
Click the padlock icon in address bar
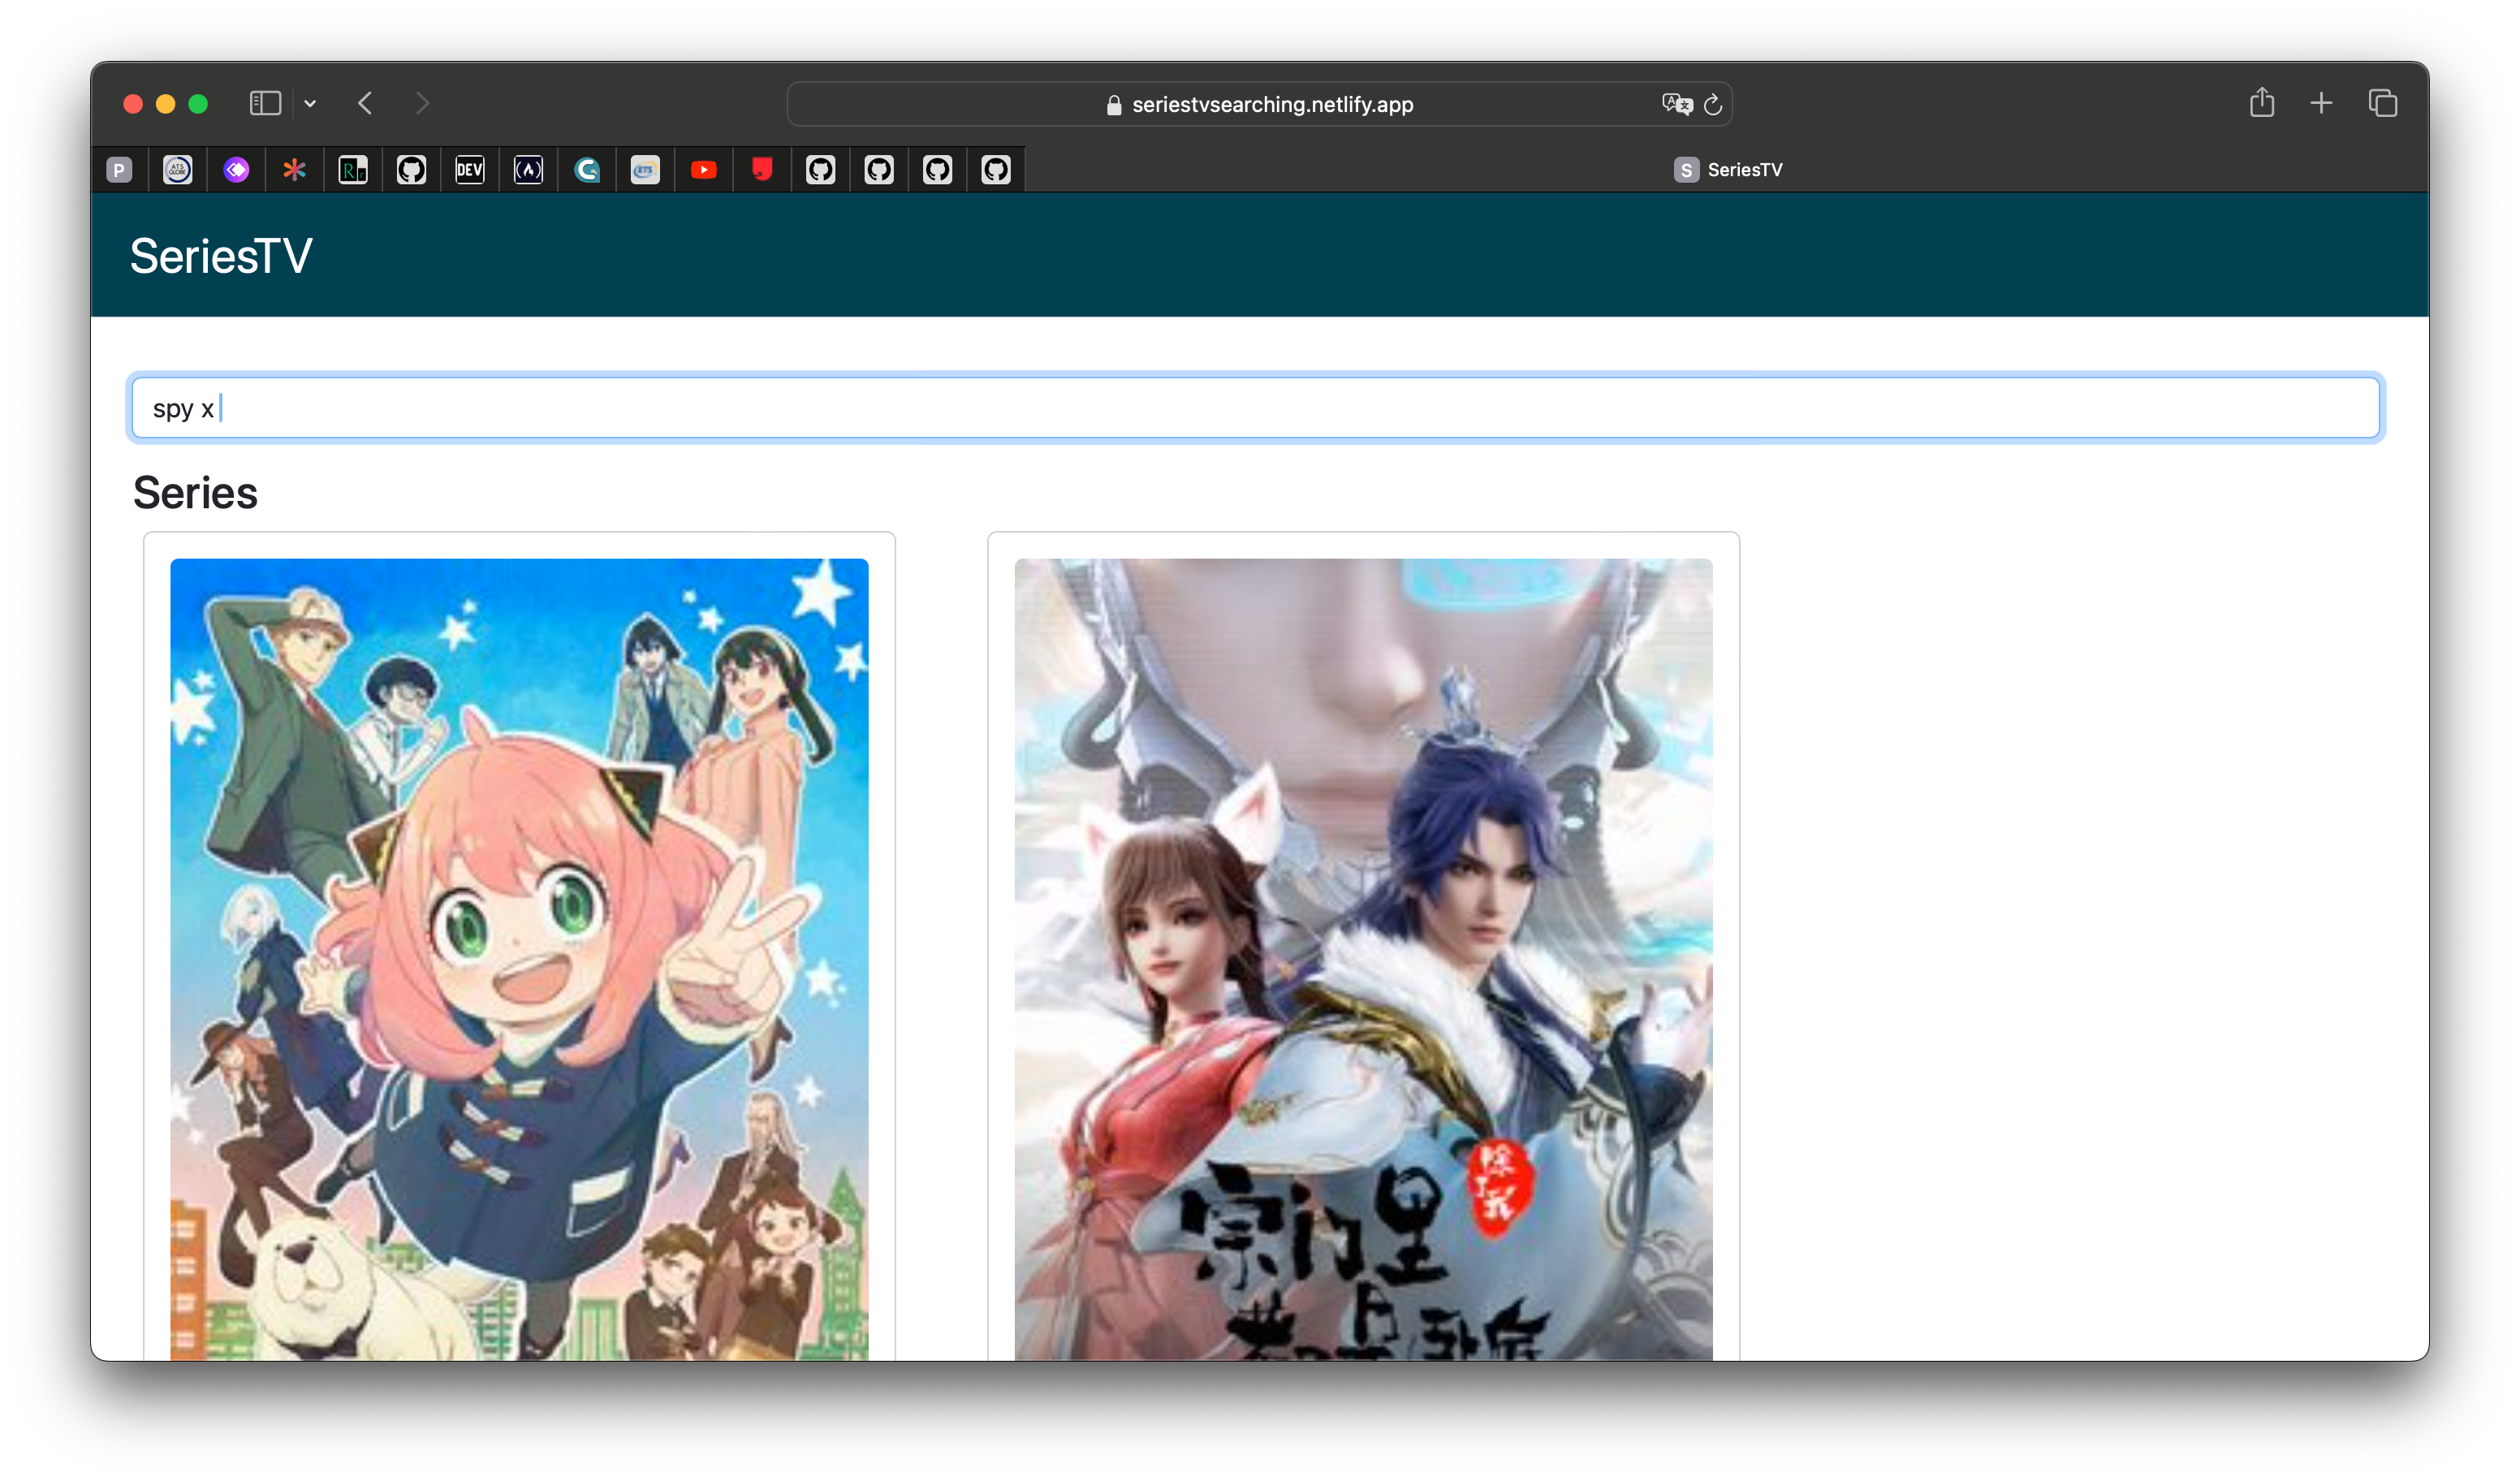point(1114,105)
